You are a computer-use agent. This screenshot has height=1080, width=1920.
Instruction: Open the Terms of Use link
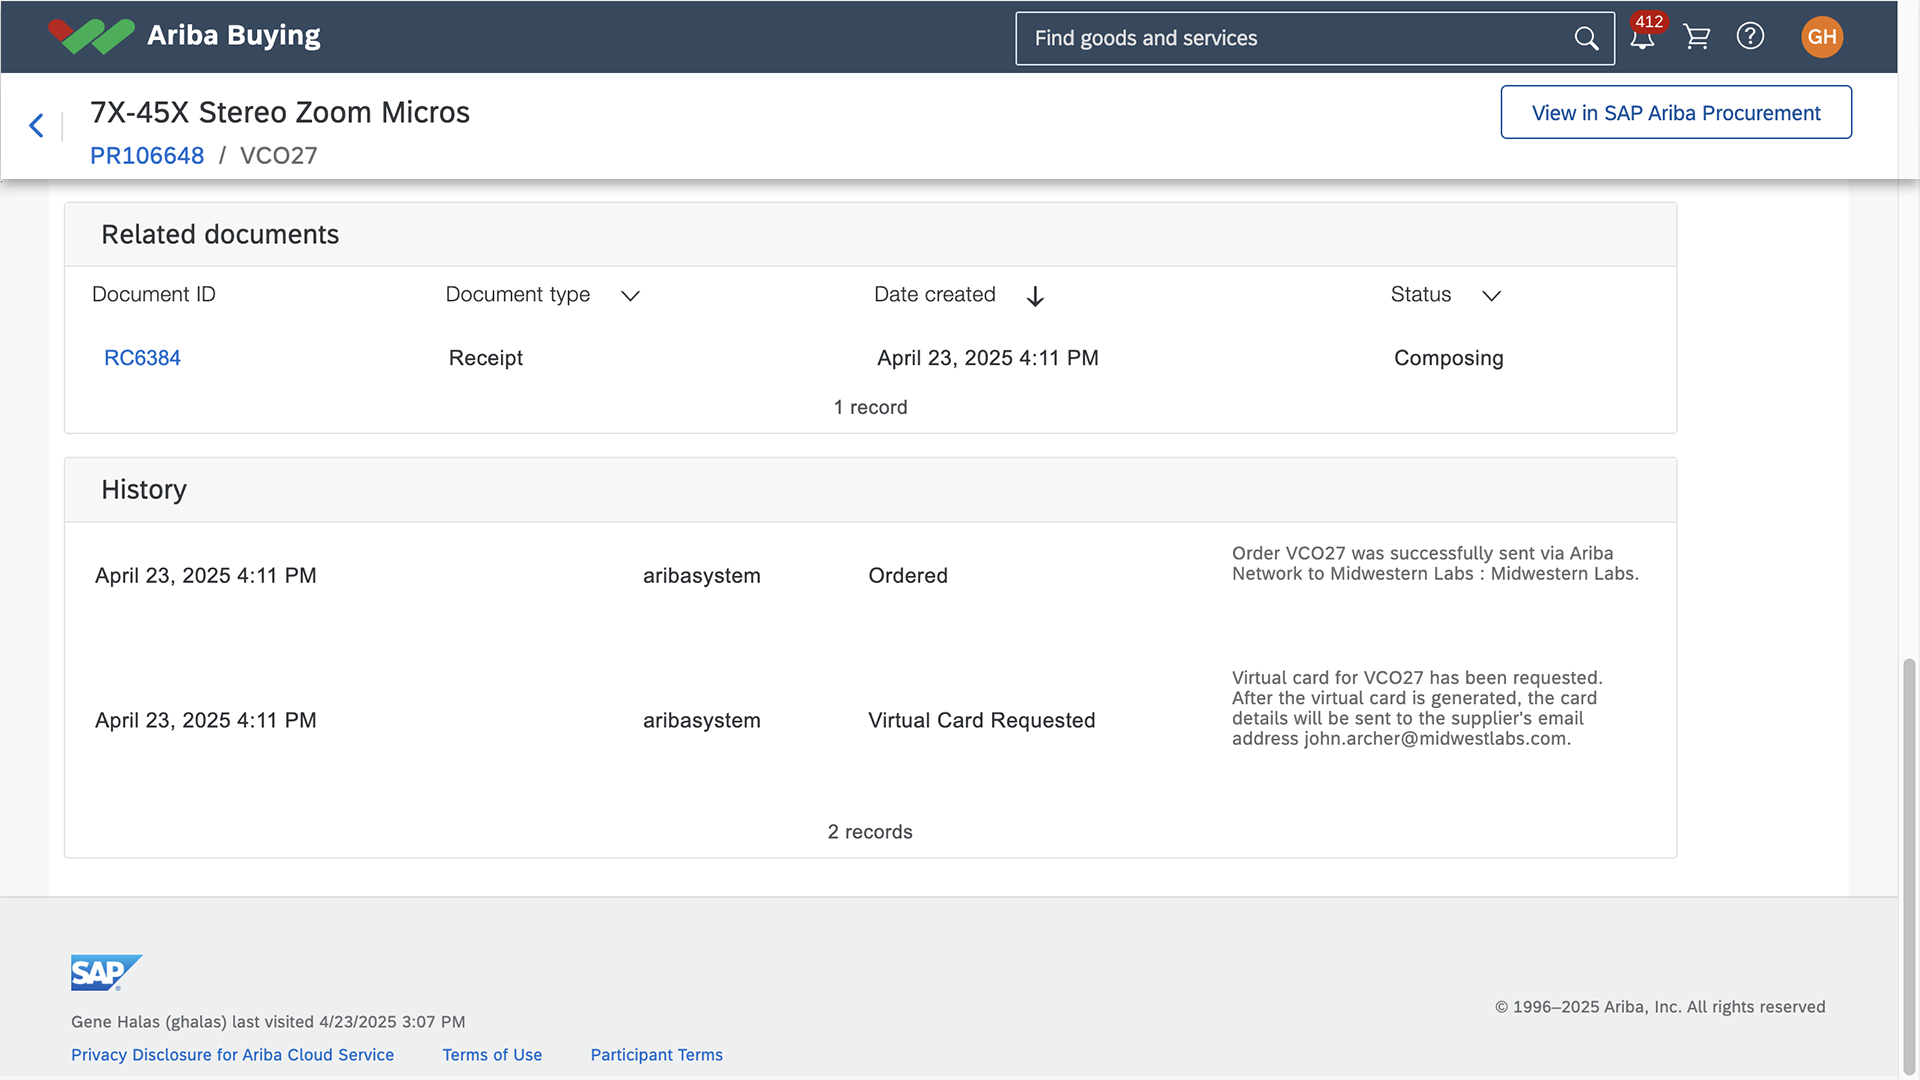coord(492,1055)
